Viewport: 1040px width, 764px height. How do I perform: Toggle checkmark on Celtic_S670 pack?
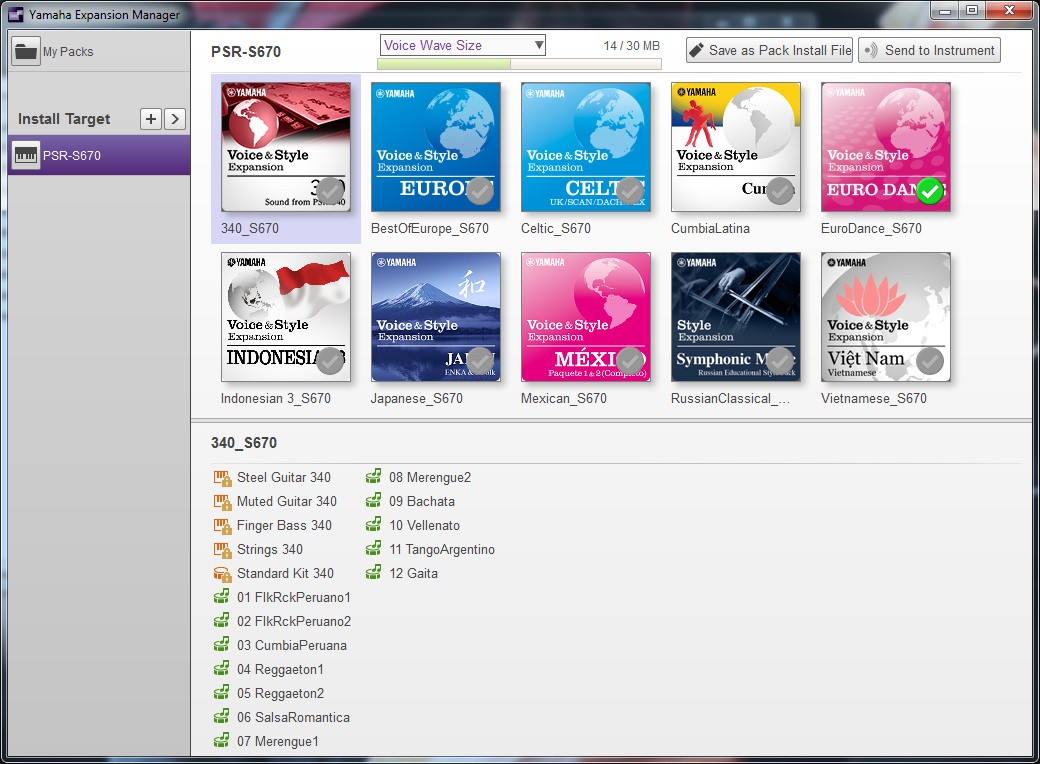click(629, 191)
